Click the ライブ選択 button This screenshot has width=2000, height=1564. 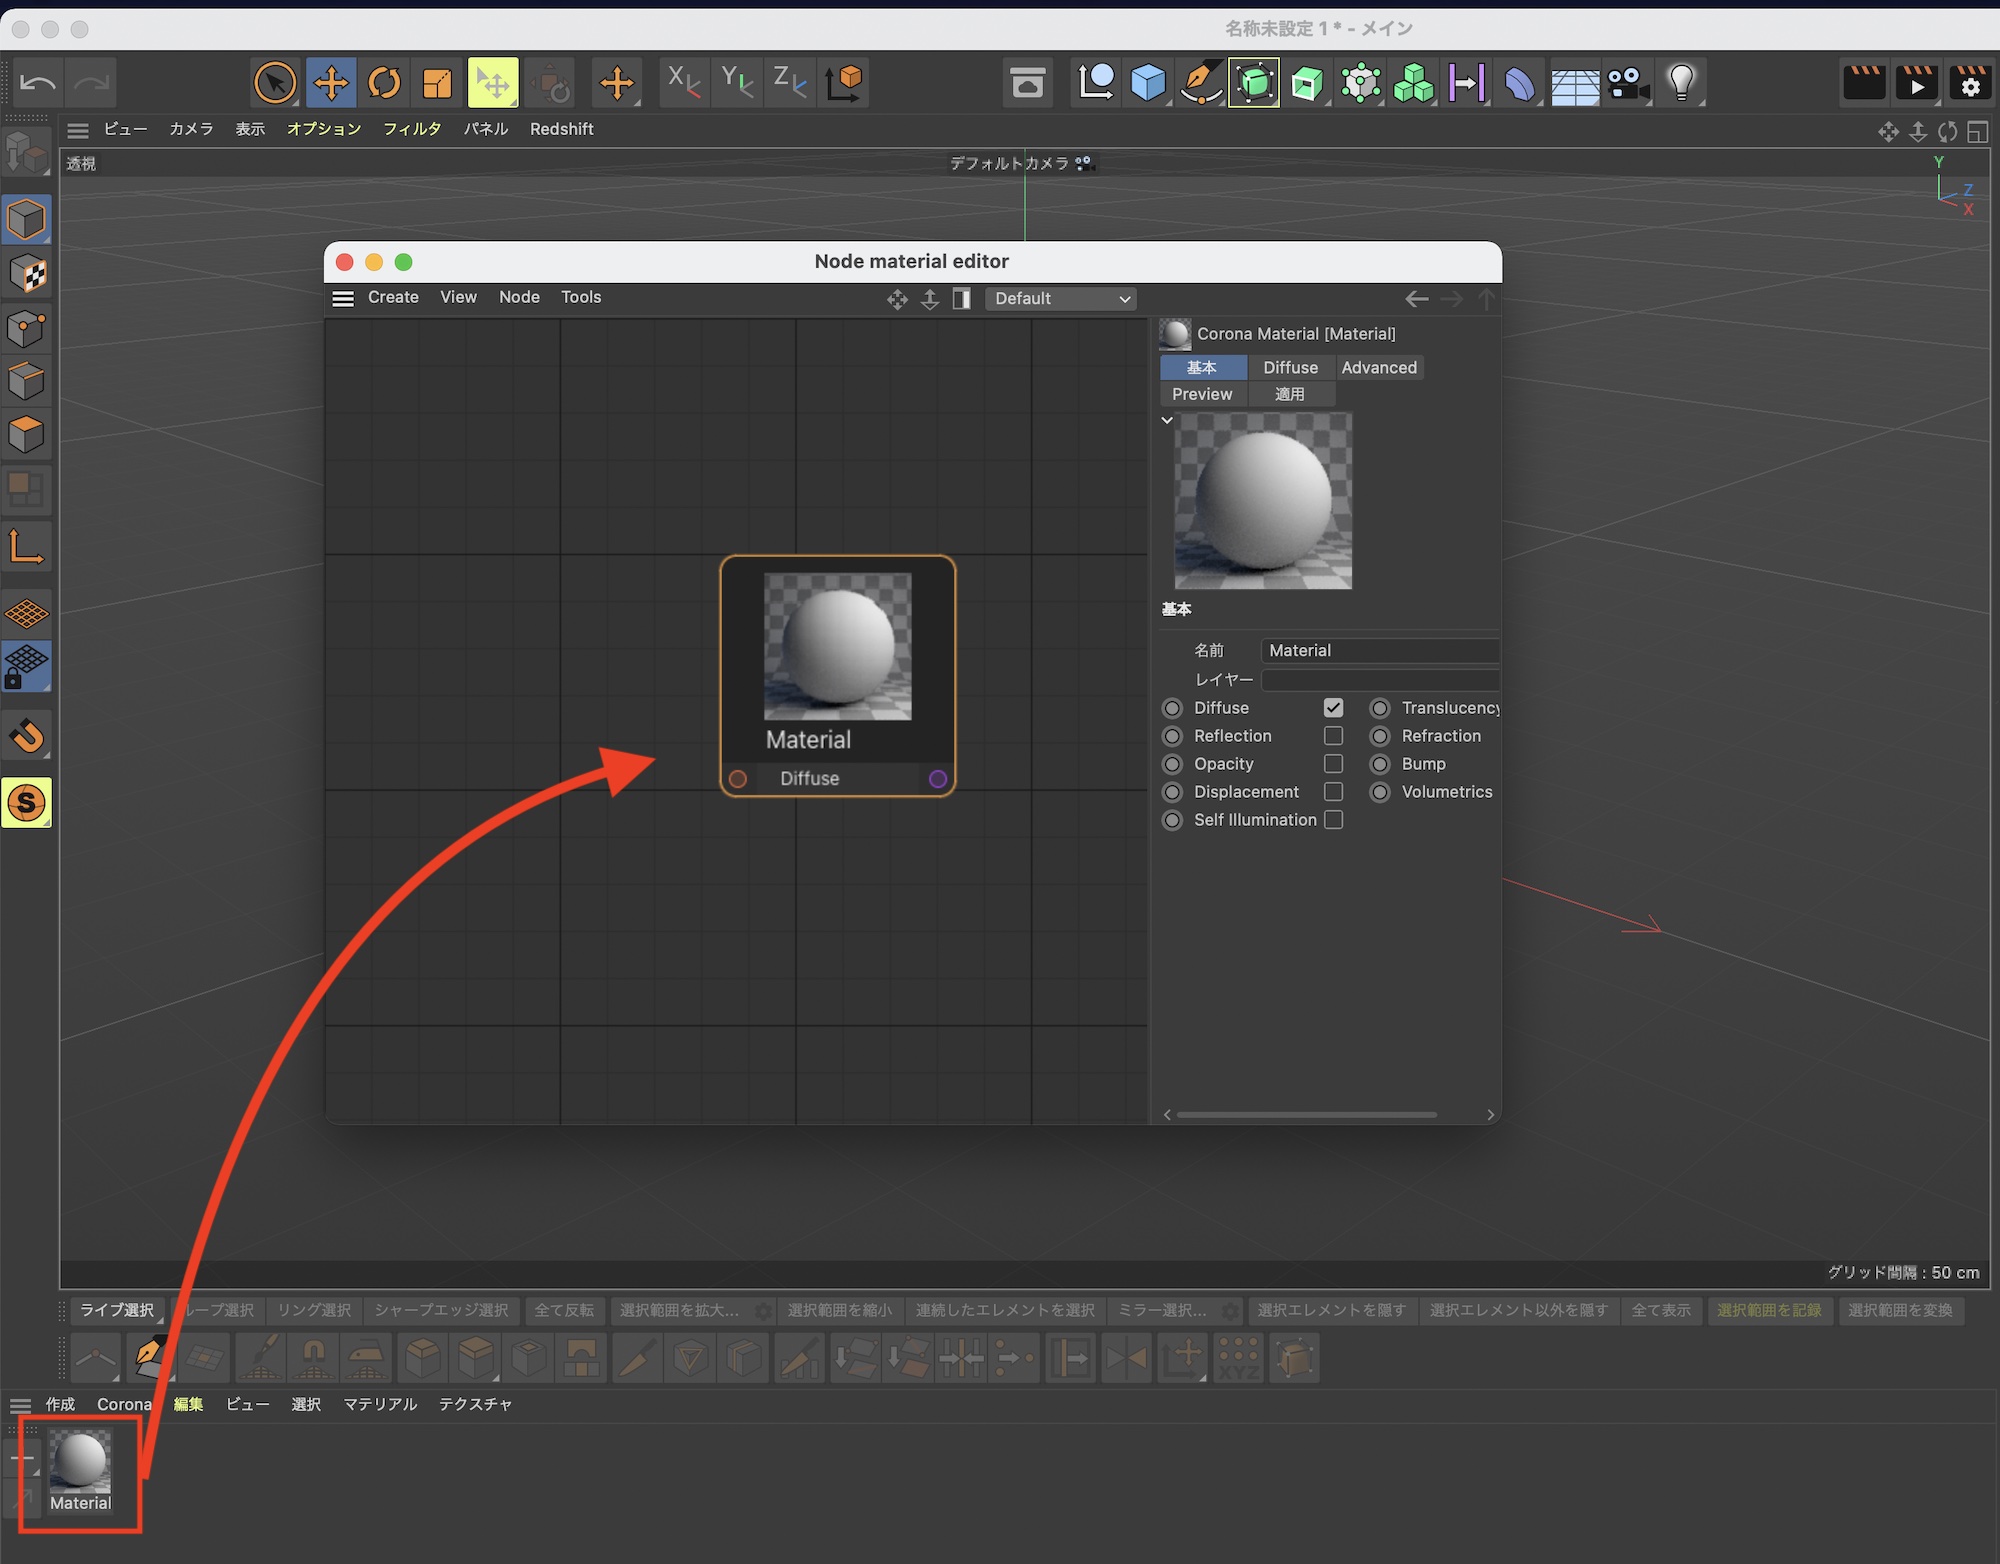[x=117, y=1310]
